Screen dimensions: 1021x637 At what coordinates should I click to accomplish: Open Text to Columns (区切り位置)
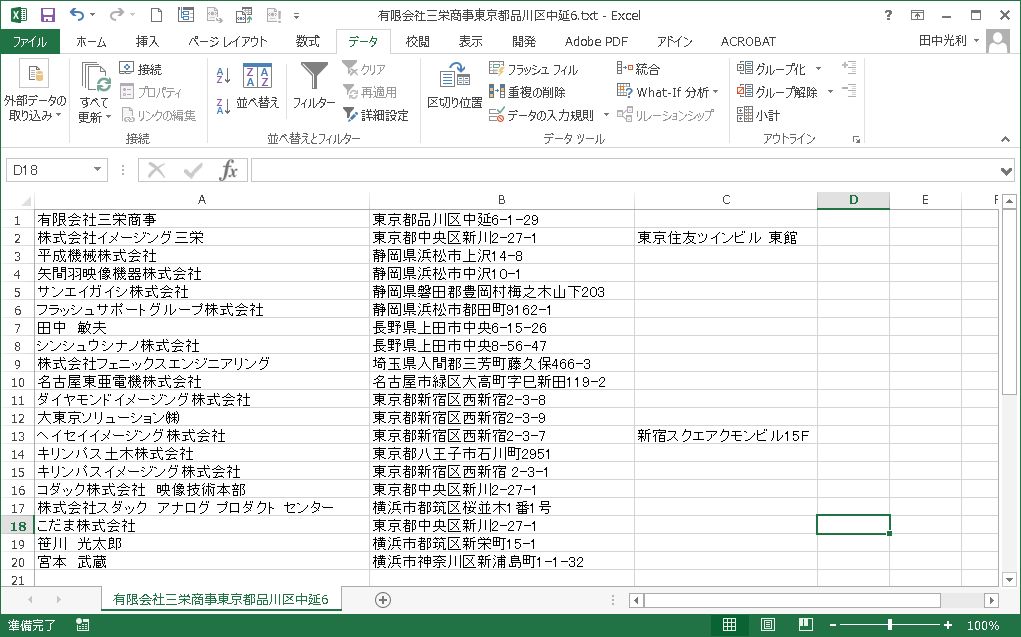pos(455,86)
